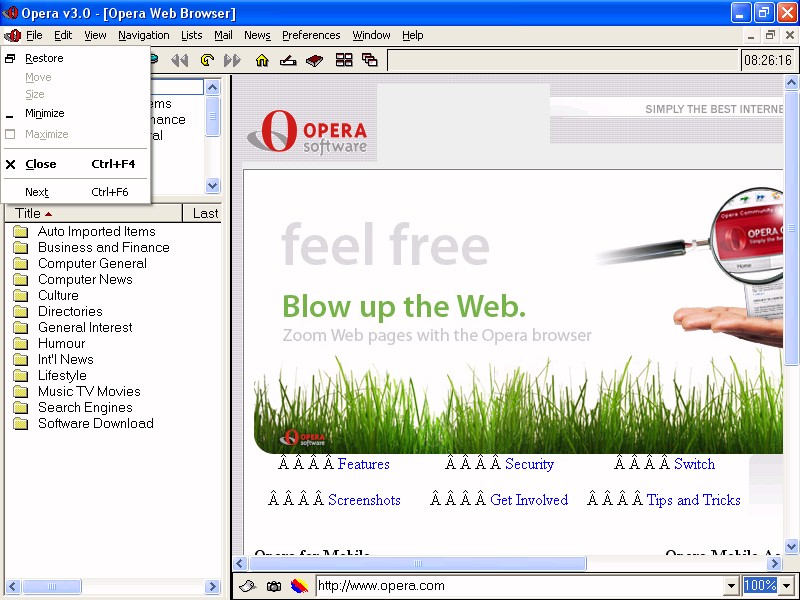Tile windows using the tile icon

point(344,60)
